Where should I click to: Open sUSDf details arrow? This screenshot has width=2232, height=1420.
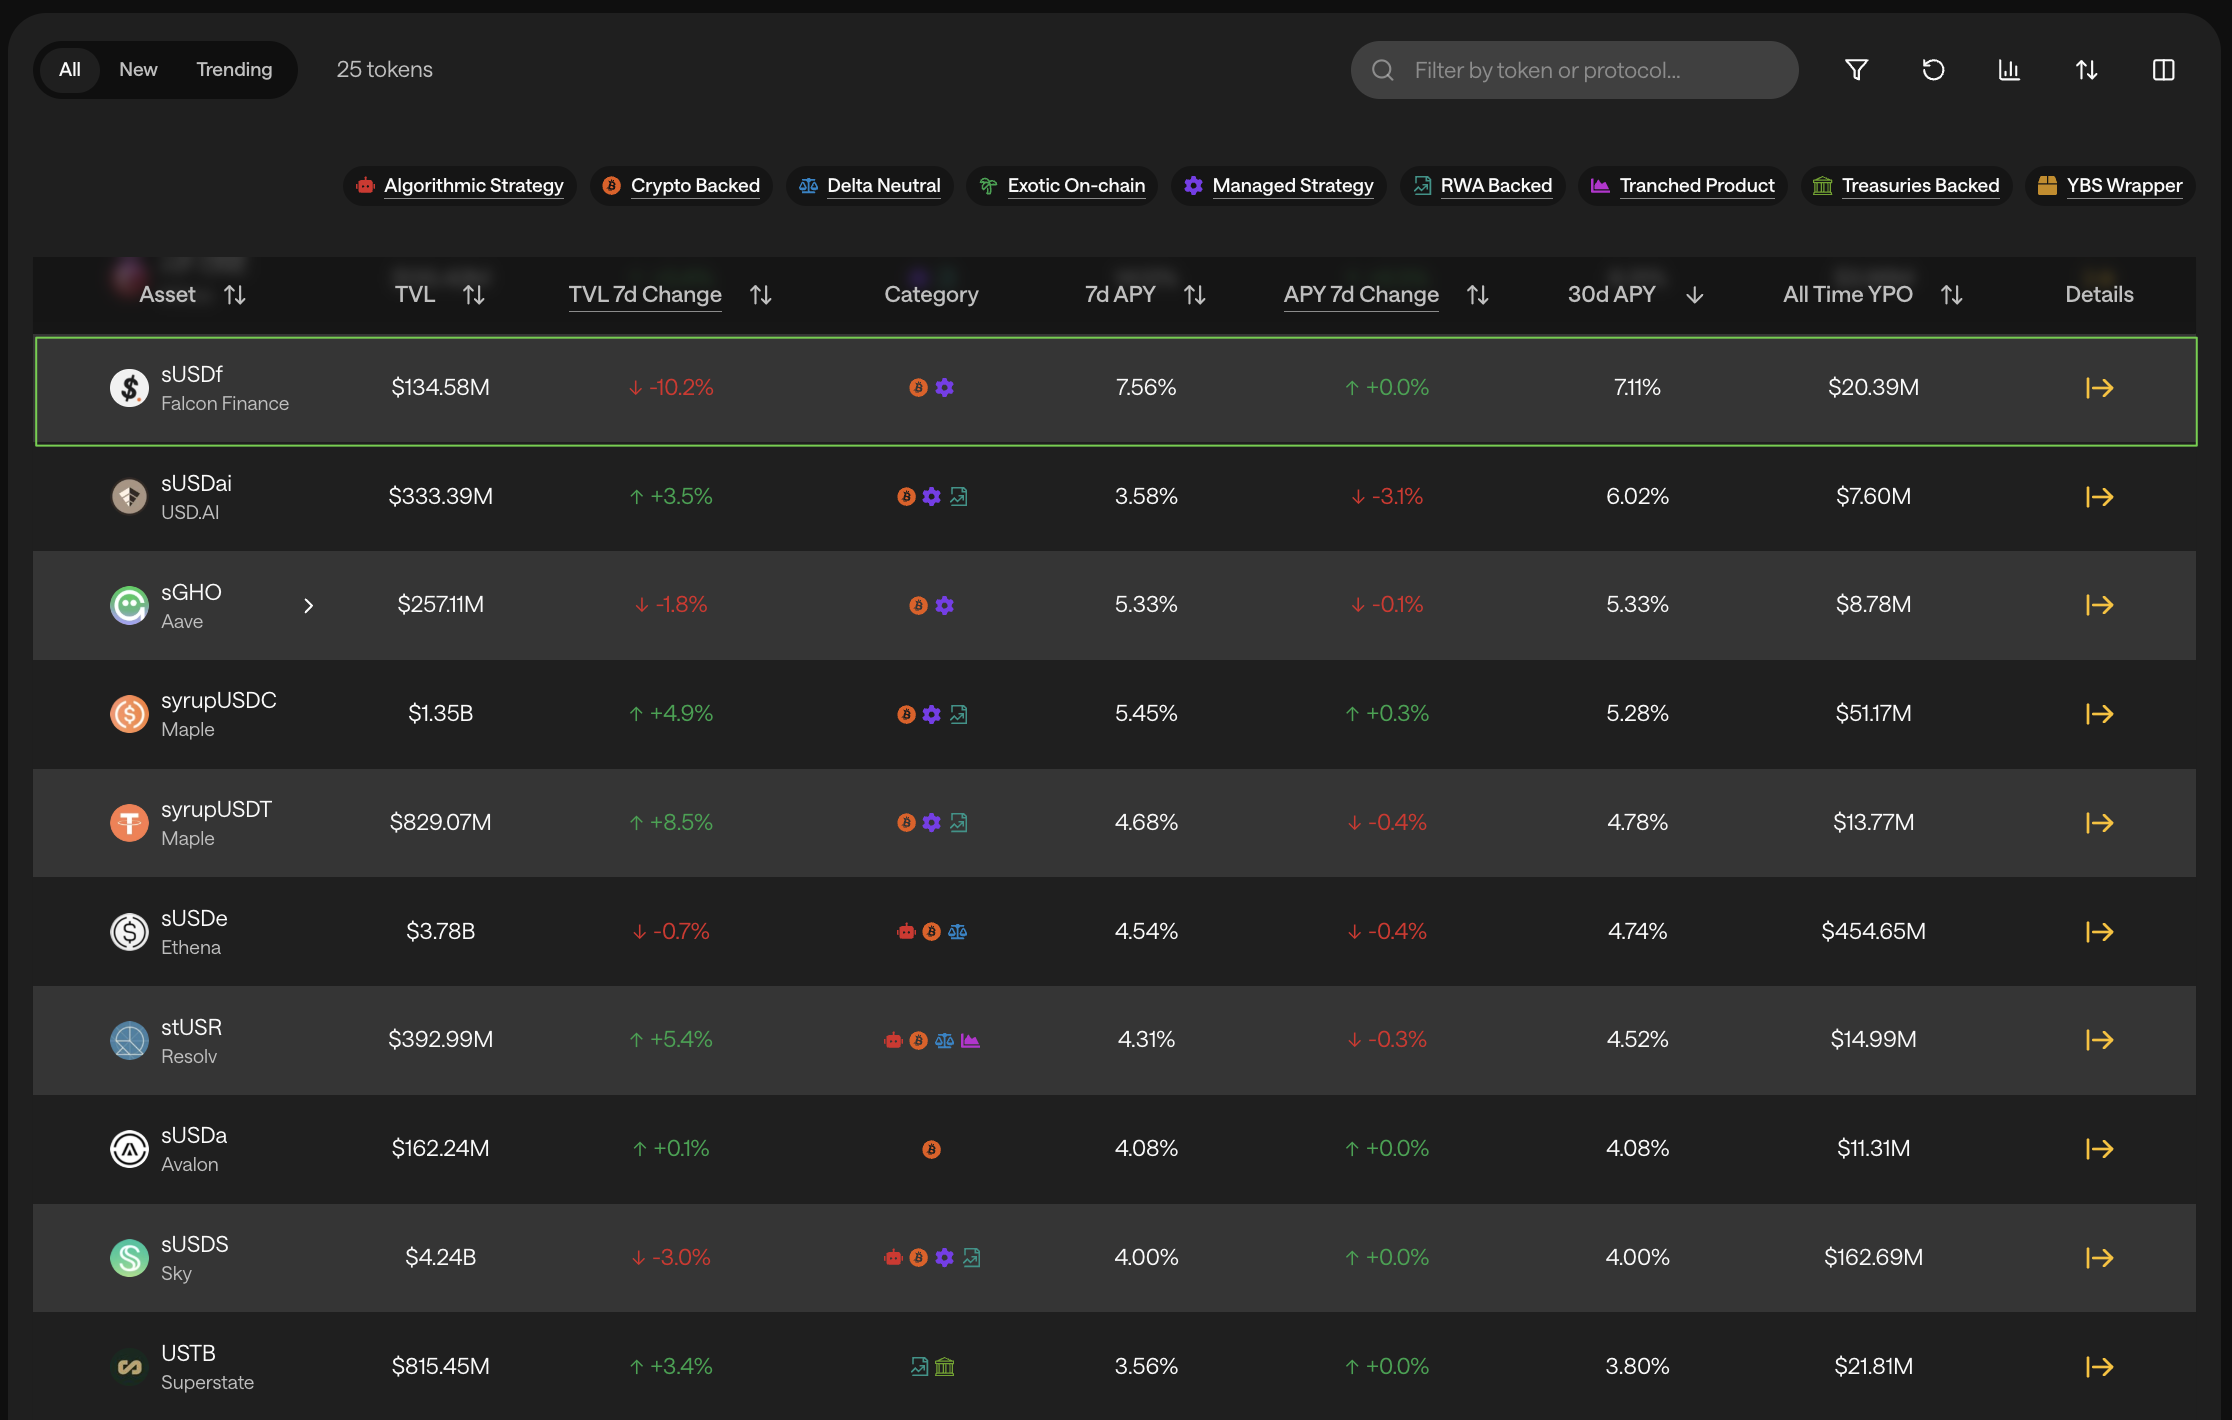[x=2099, y=388]
